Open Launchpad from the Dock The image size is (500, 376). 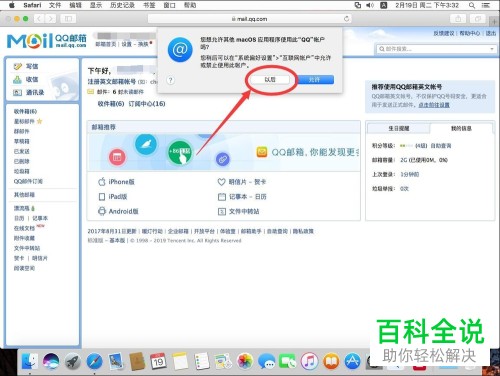click(73, 361)
